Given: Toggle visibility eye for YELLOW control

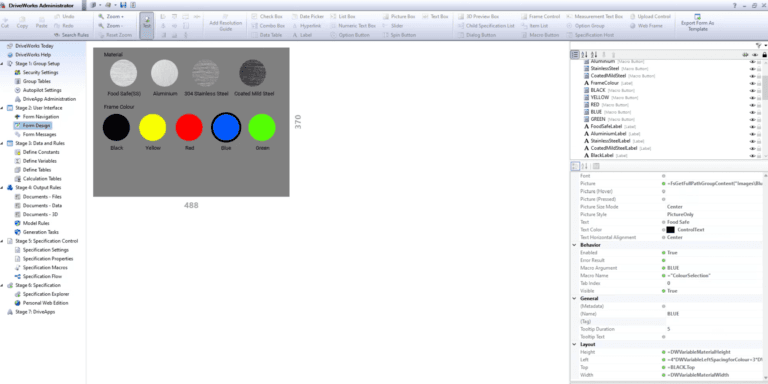Looking at the screenshot, I should pos(752,97).
